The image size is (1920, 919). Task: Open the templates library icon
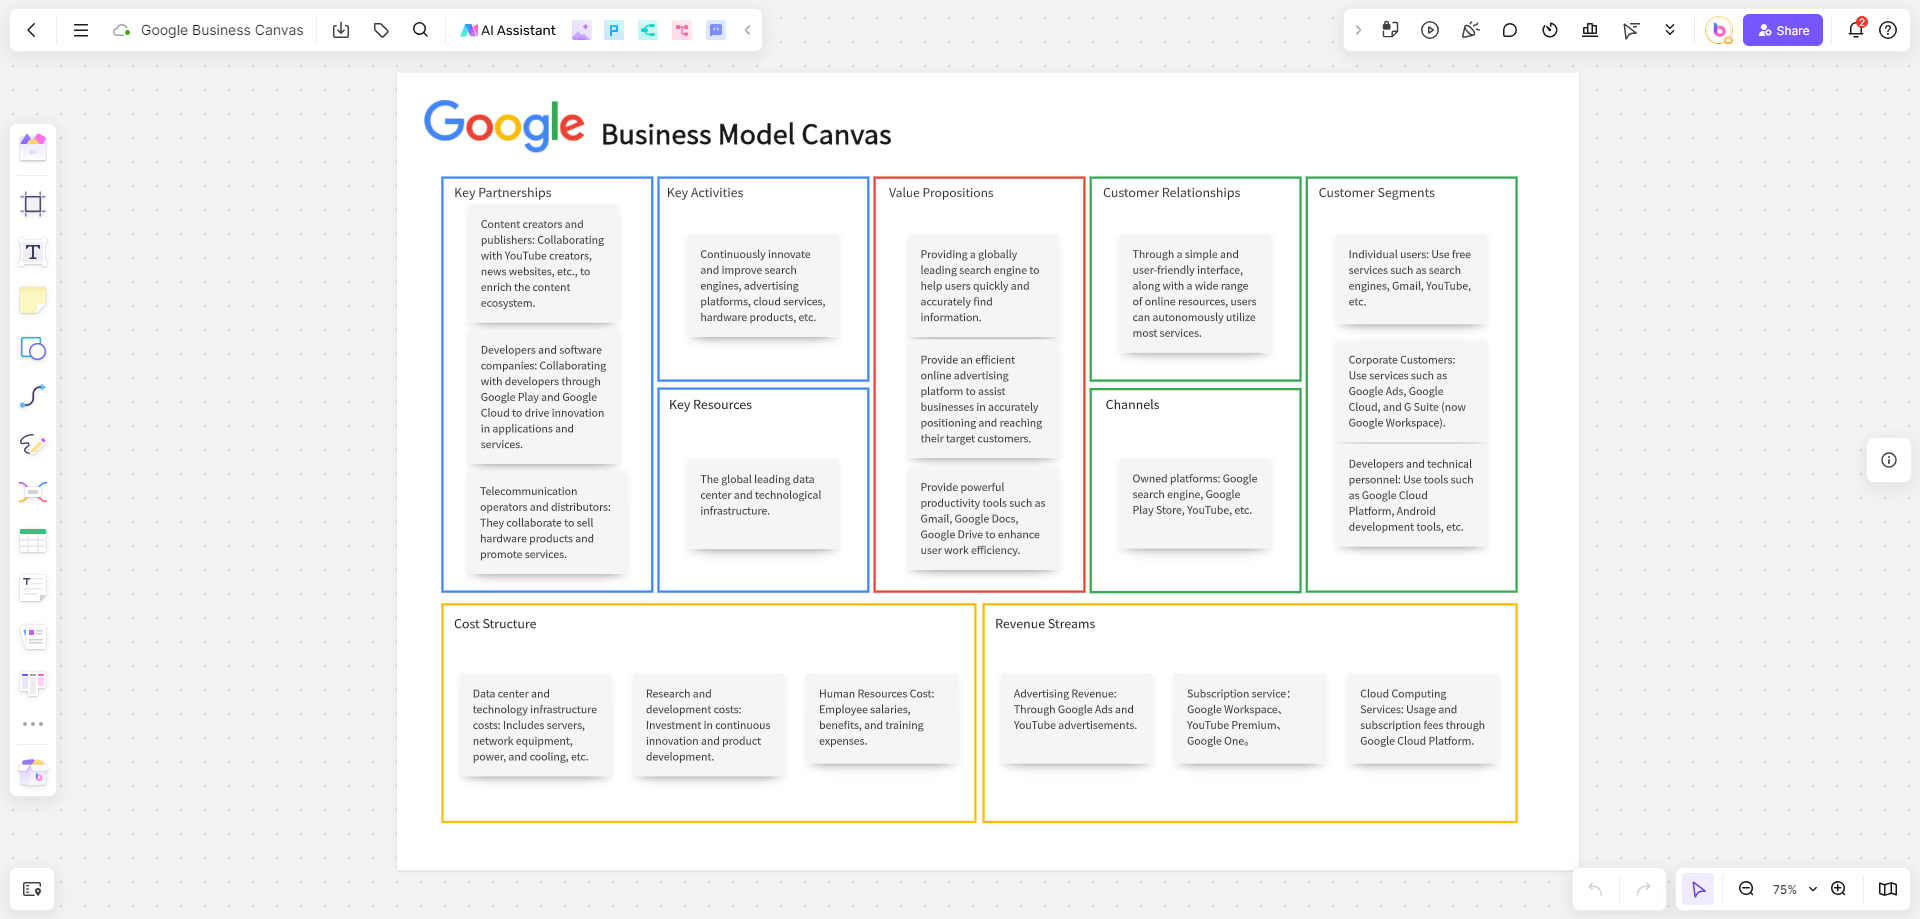[x=33, y=147]
